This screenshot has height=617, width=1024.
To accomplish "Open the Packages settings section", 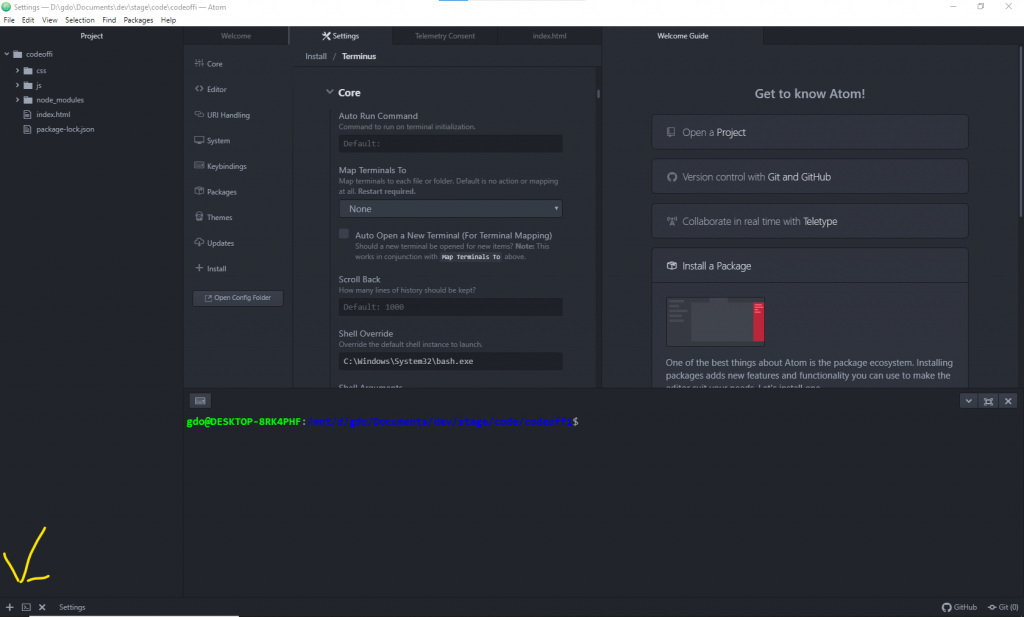I will tap(216, 192).
